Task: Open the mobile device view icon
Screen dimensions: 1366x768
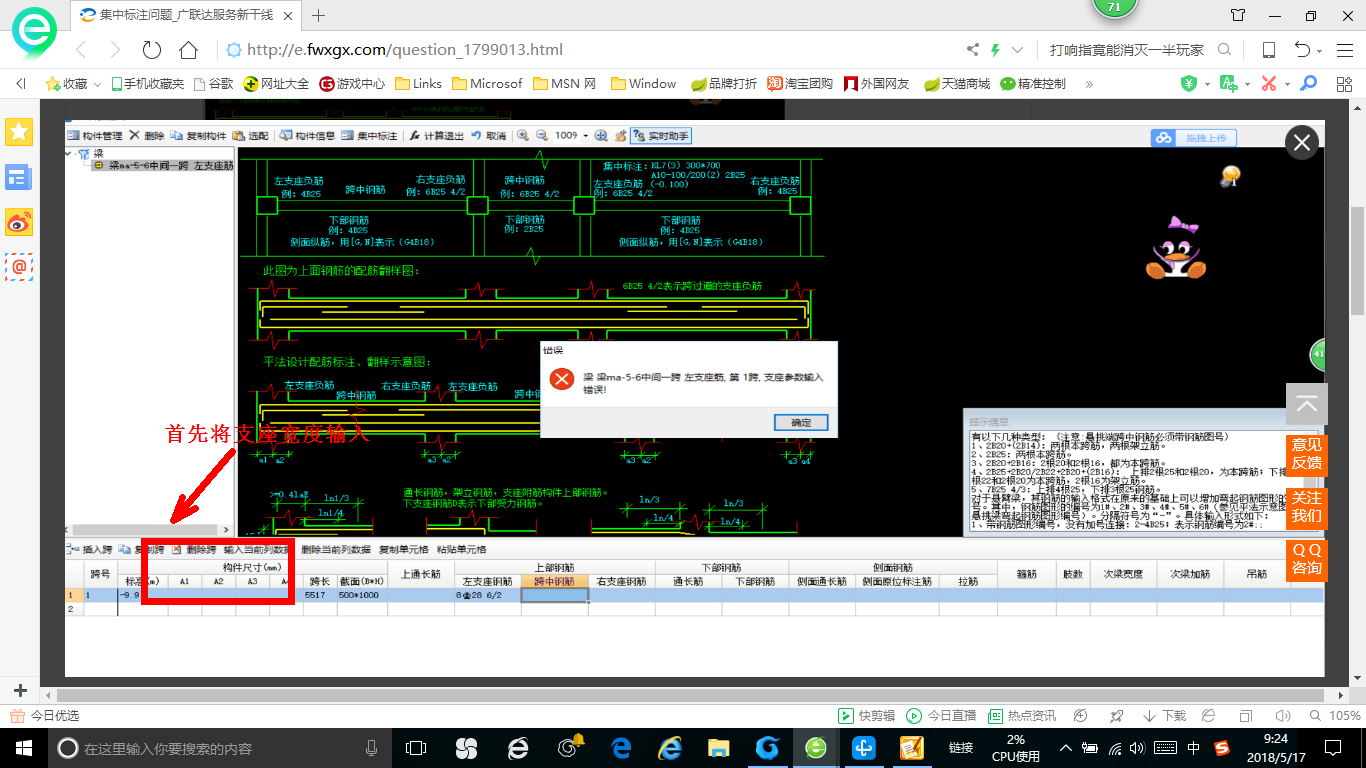Action: tap(1268, 50)
